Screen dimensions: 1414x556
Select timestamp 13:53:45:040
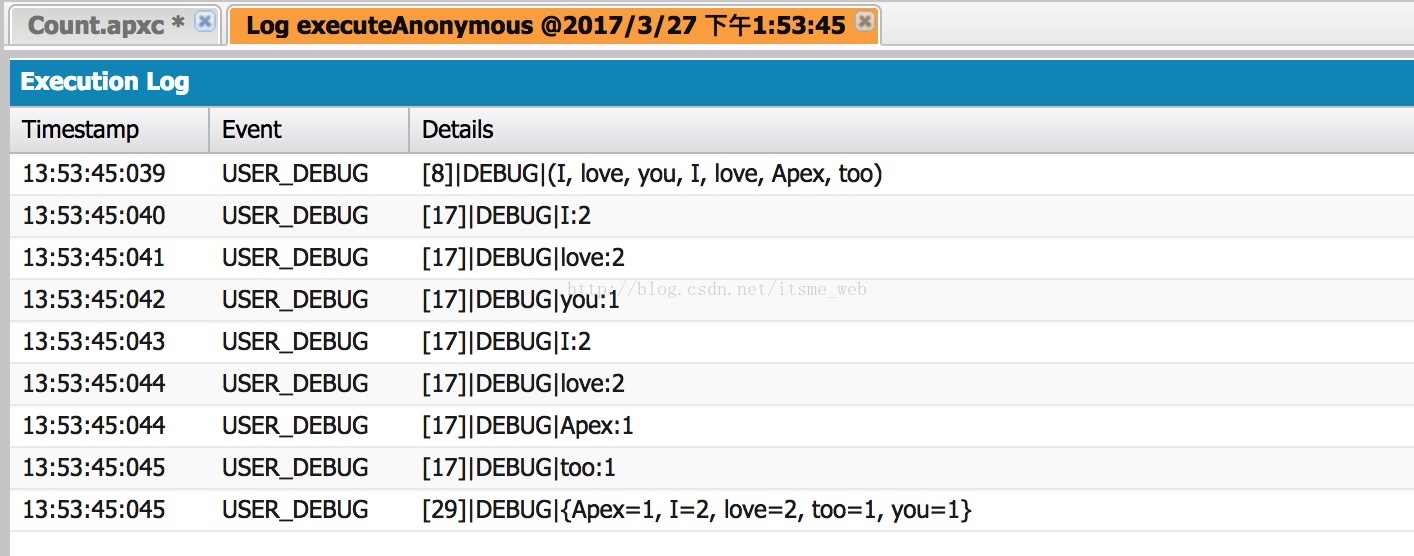coord(94,216)
